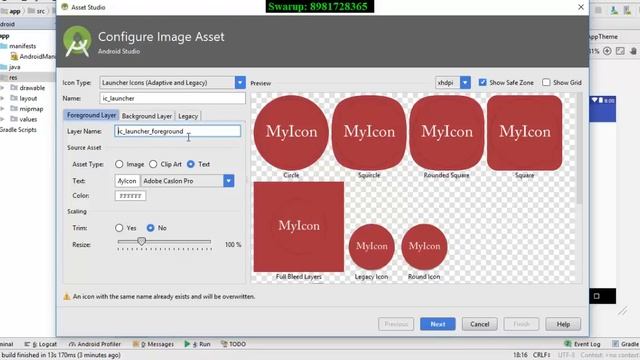The image size is (640, 360).
Task: Expand the mipmap folder
Action: 2,109
